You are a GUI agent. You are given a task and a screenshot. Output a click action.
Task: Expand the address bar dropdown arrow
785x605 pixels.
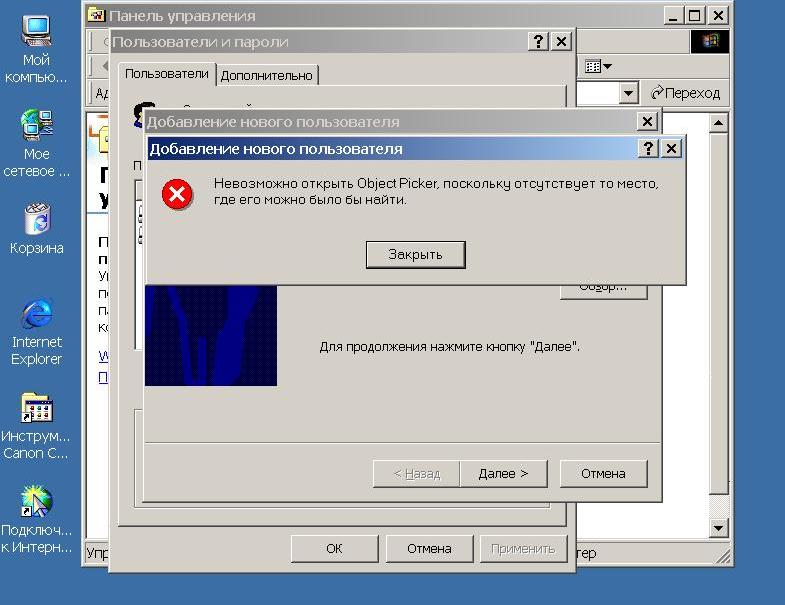click(x=628, y=93)
